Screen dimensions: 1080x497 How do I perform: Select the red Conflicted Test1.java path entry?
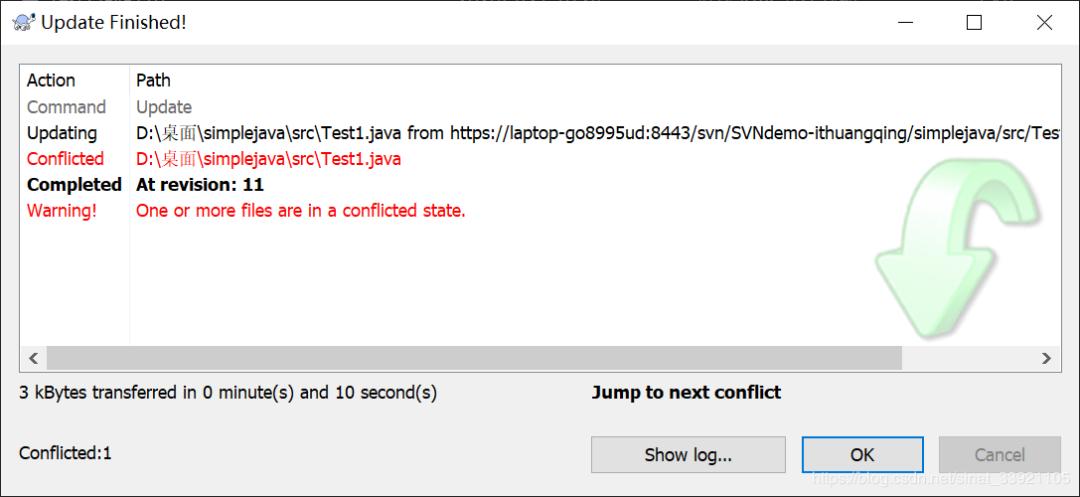(268, 159)
